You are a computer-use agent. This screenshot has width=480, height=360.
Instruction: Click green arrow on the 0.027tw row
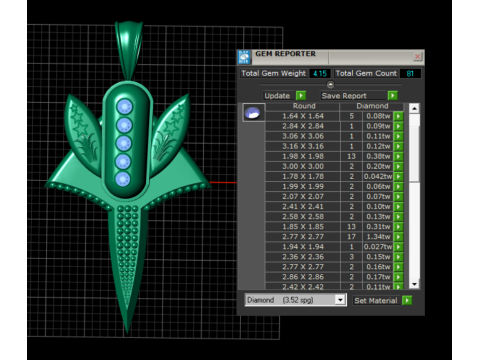[398, 247]
